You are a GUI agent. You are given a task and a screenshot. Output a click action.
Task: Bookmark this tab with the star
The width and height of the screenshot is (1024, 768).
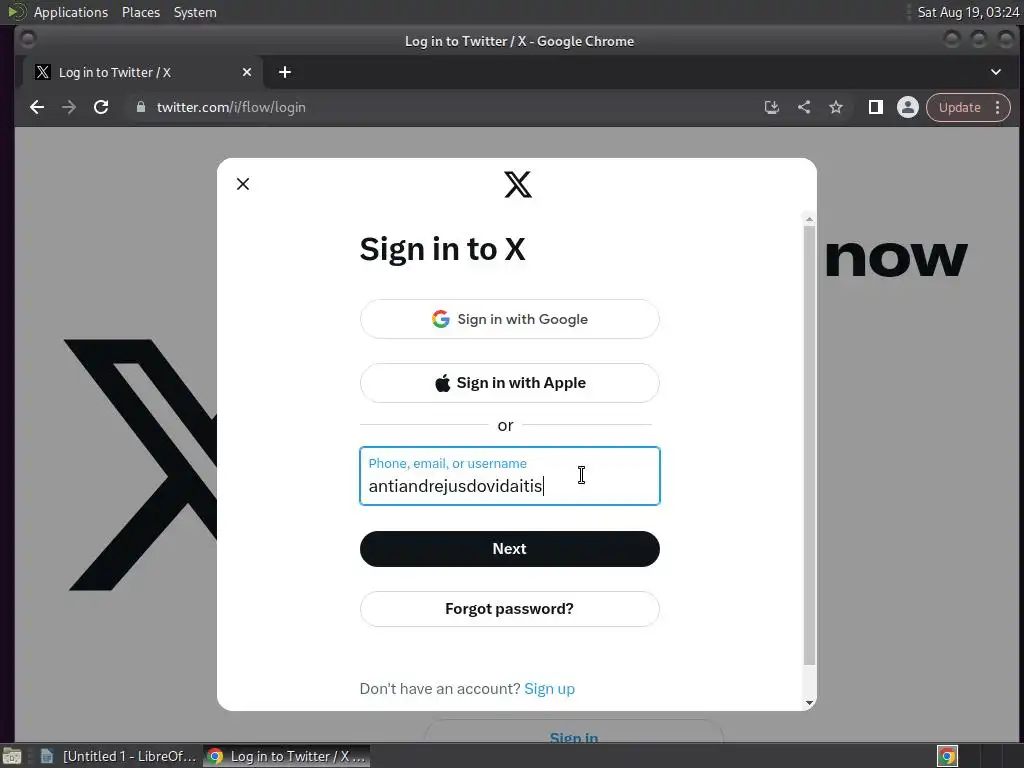click(x=836, y=107)
